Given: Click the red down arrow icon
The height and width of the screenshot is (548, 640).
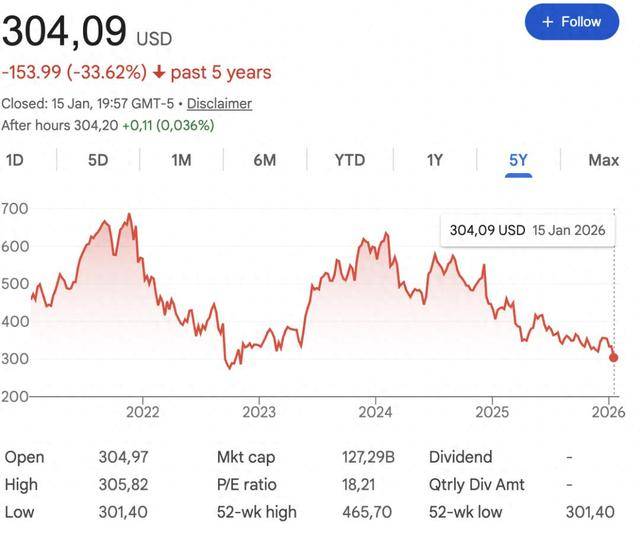Looking at the screenshot, I should [159, 72].
